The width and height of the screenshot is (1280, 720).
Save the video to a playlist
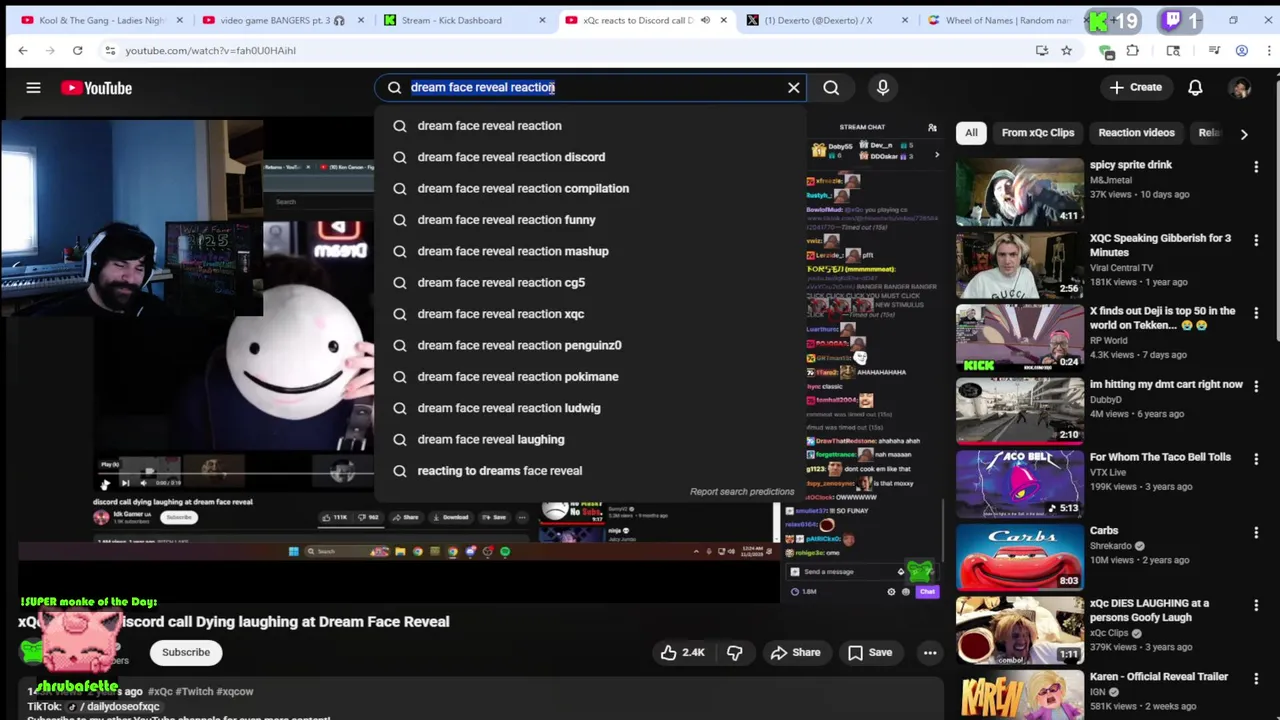pyautogui.click(x=869, y=653)
